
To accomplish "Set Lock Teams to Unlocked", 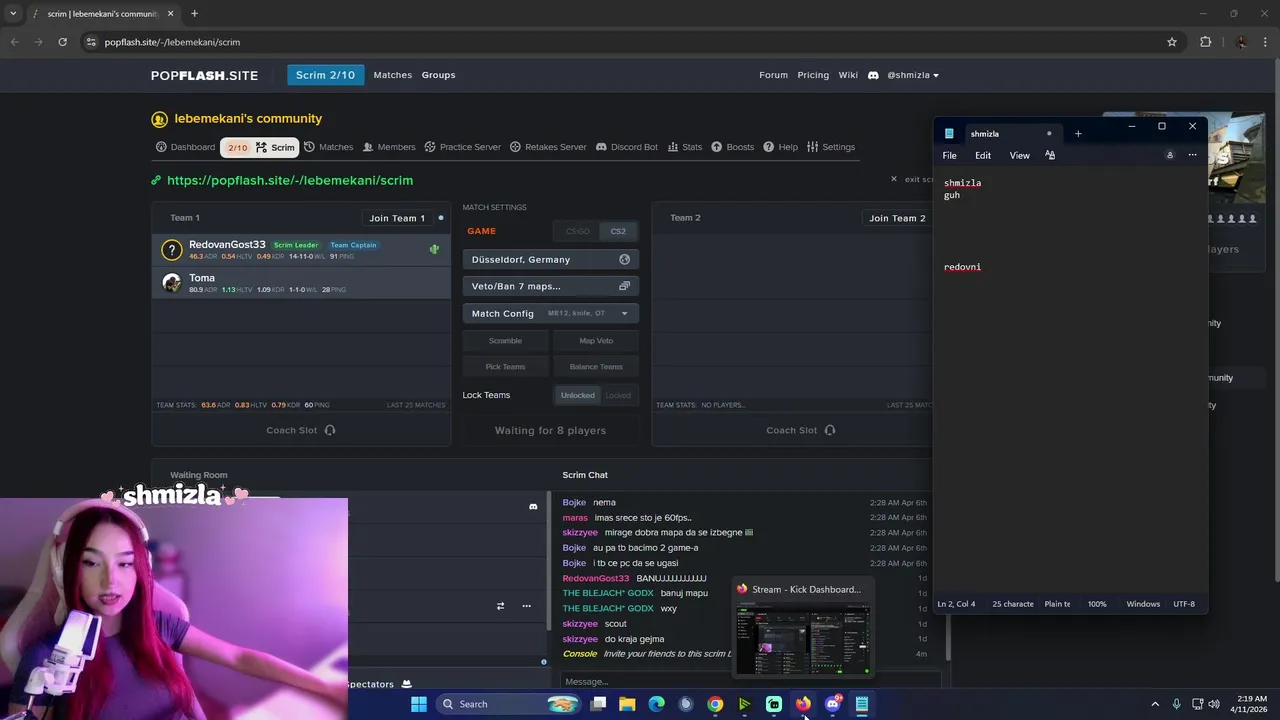I will (x=577, y=395).
